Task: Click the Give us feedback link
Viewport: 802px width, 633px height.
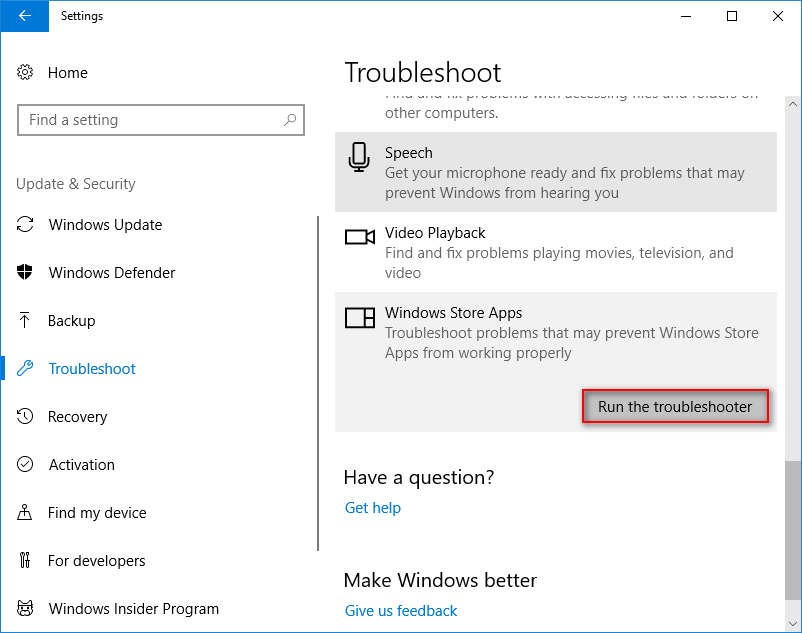Action: 400,611
